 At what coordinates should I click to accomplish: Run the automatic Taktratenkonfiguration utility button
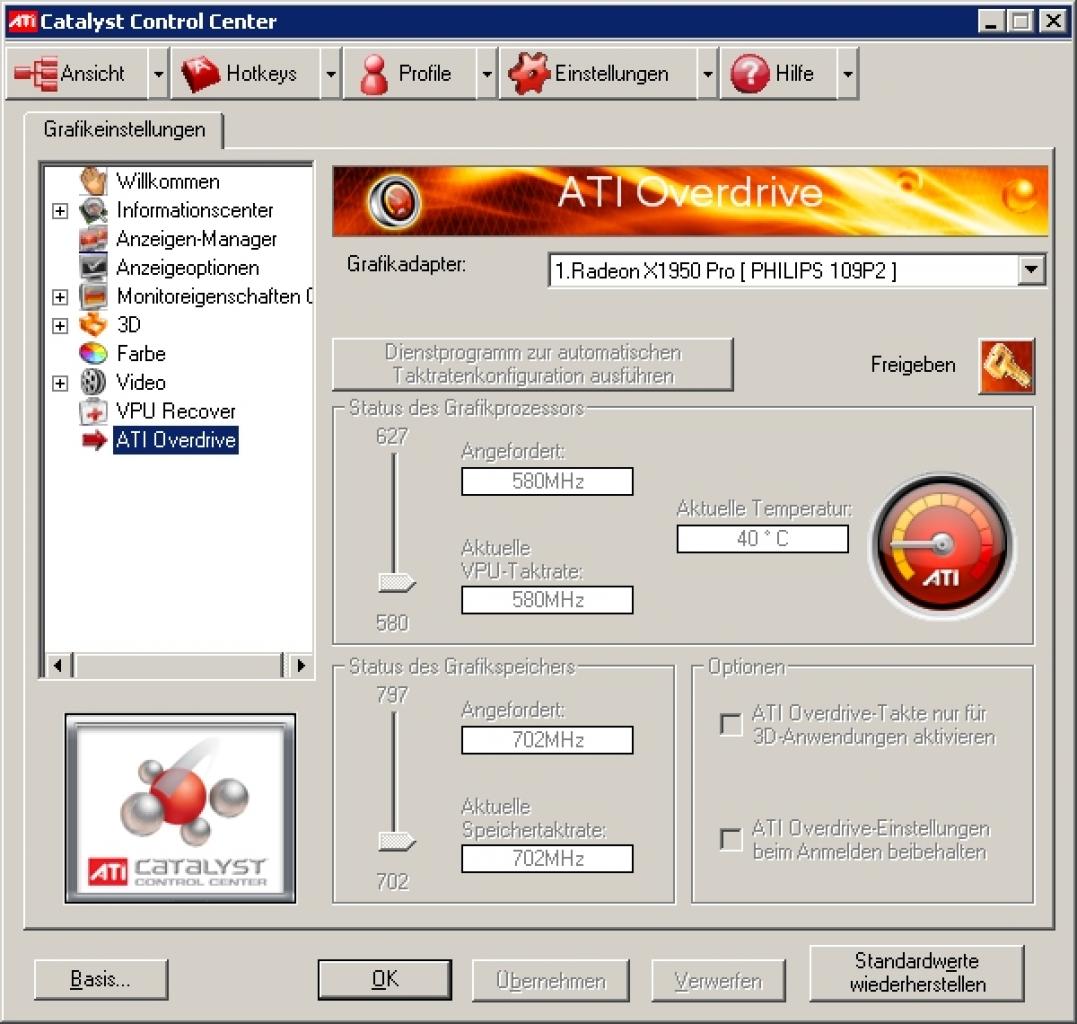click(x=533, y=364)
